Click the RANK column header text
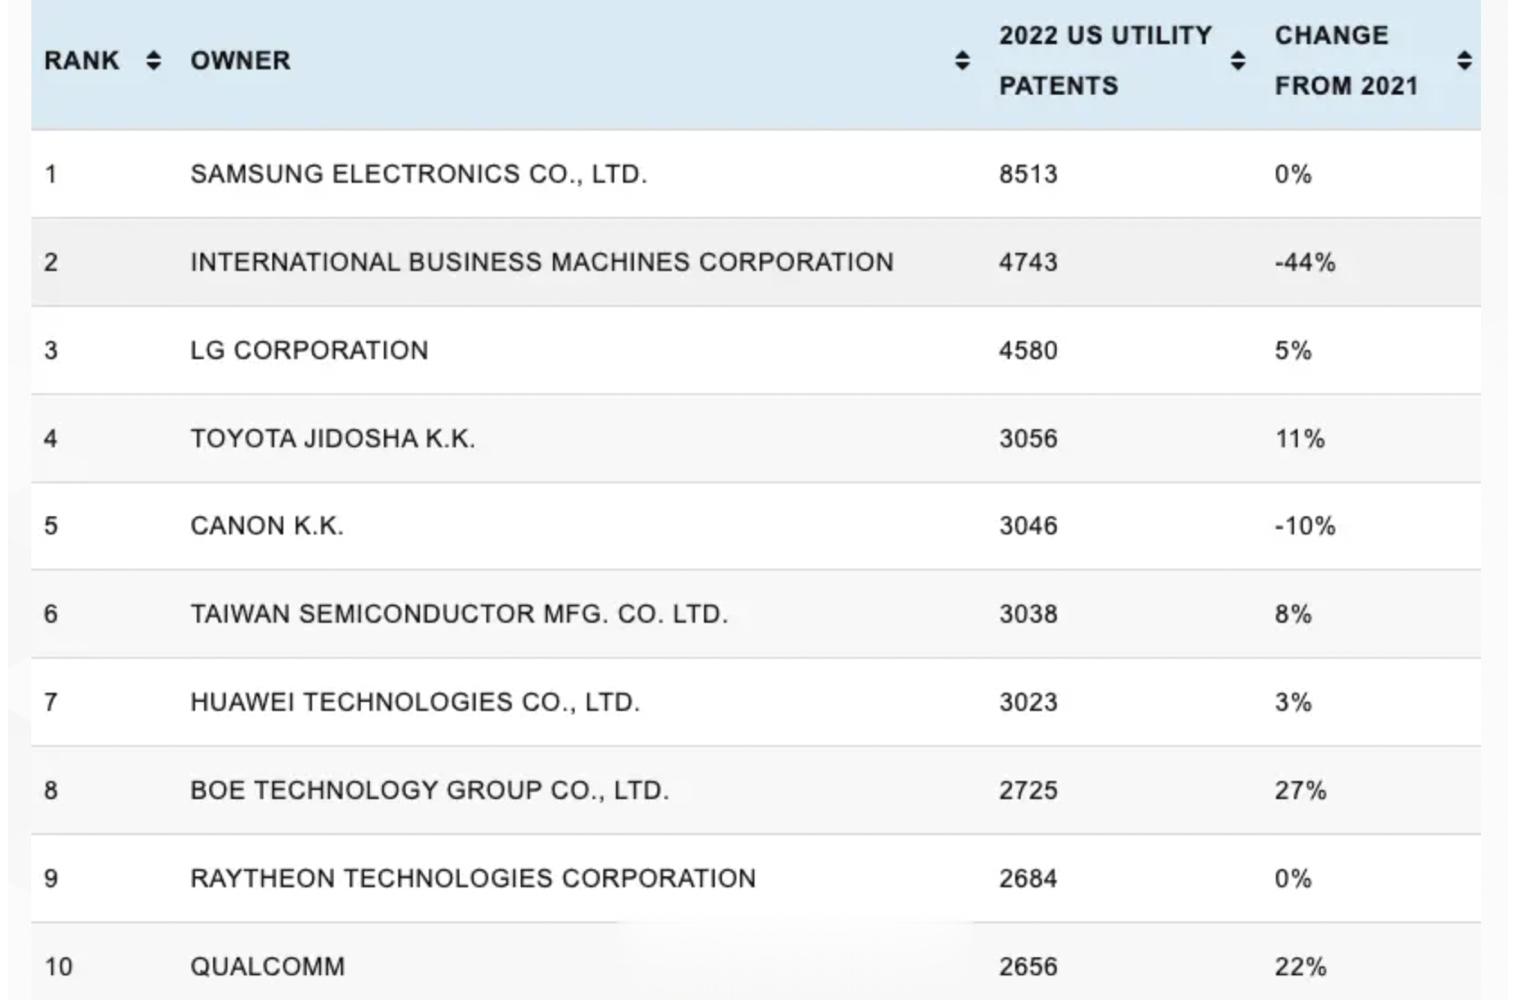 [82, 60]
